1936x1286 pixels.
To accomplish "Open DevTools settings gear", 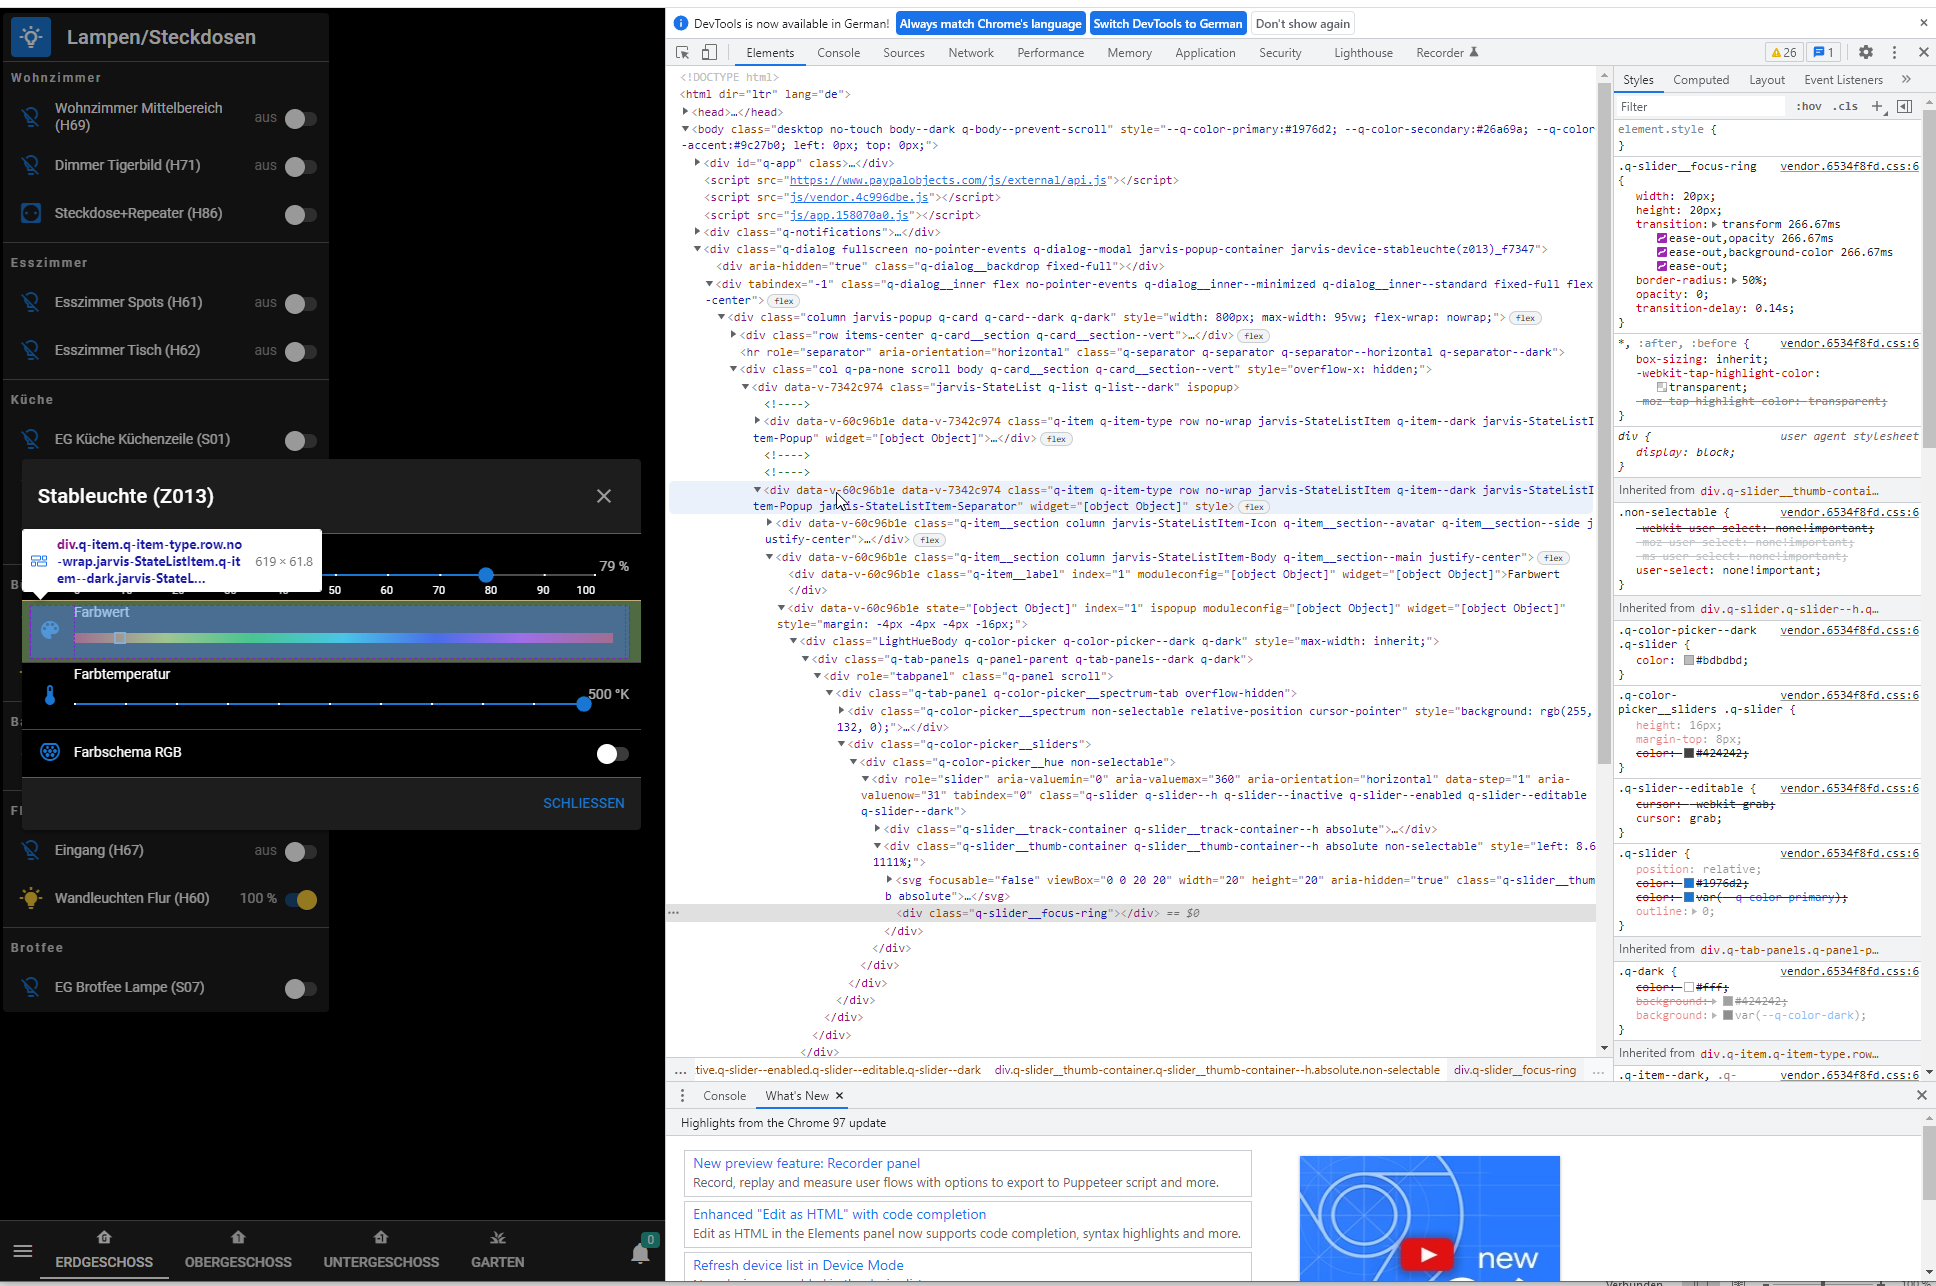I will pyautogui.click(x=1866, y=52).
